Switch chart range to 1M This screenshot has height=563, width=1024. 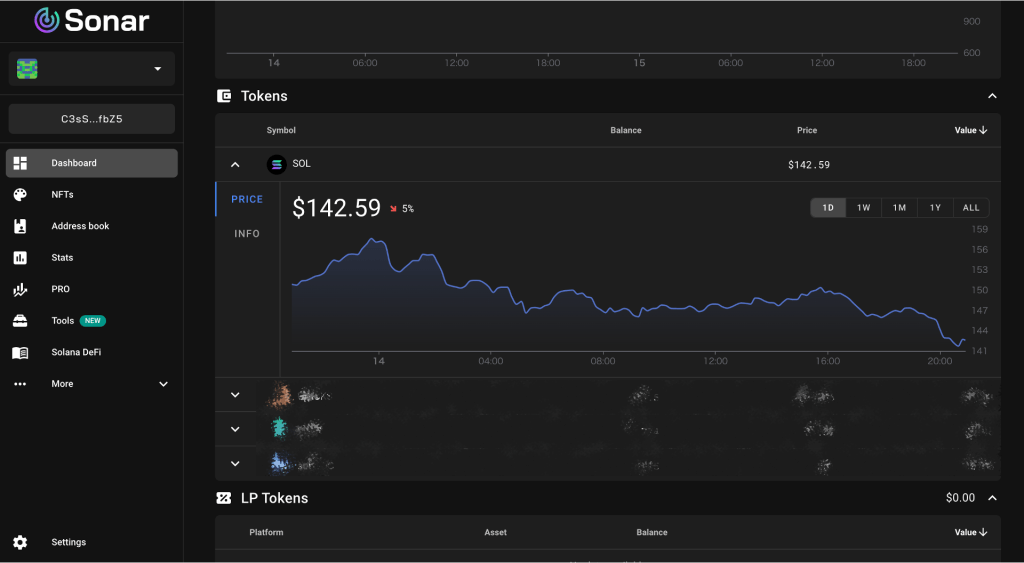coord(899,208)
